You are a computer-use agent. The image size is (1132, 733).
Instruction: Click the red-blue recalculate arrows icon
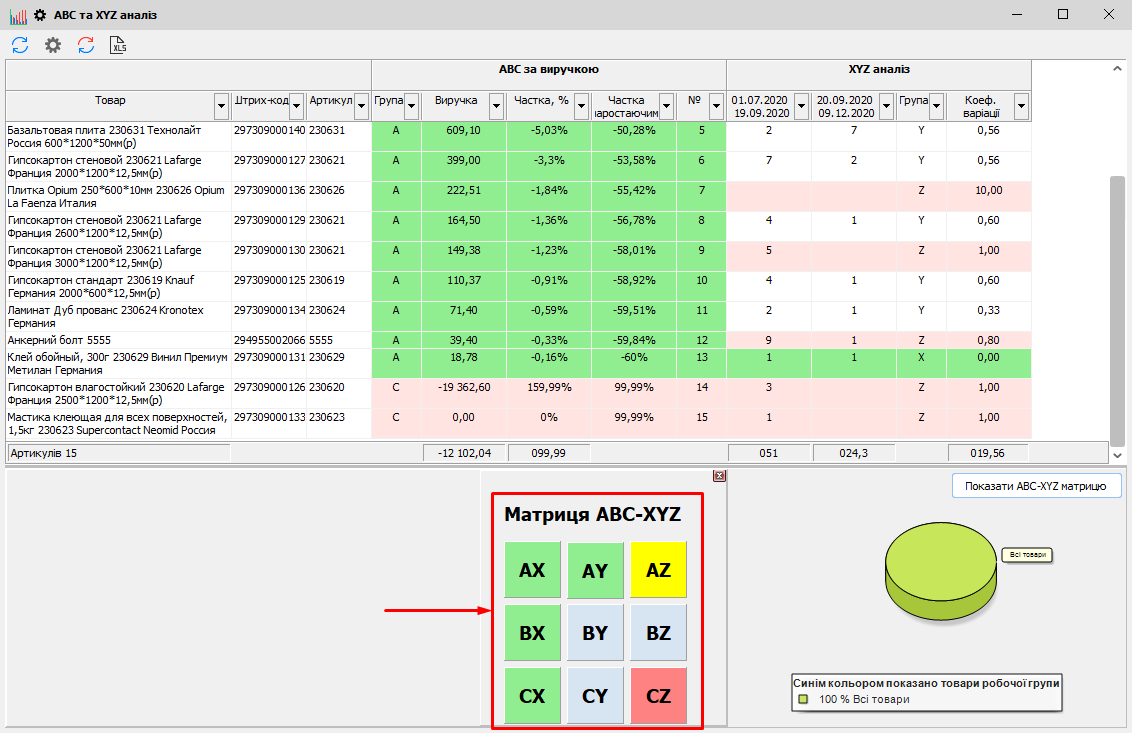(x=86, y=45)
